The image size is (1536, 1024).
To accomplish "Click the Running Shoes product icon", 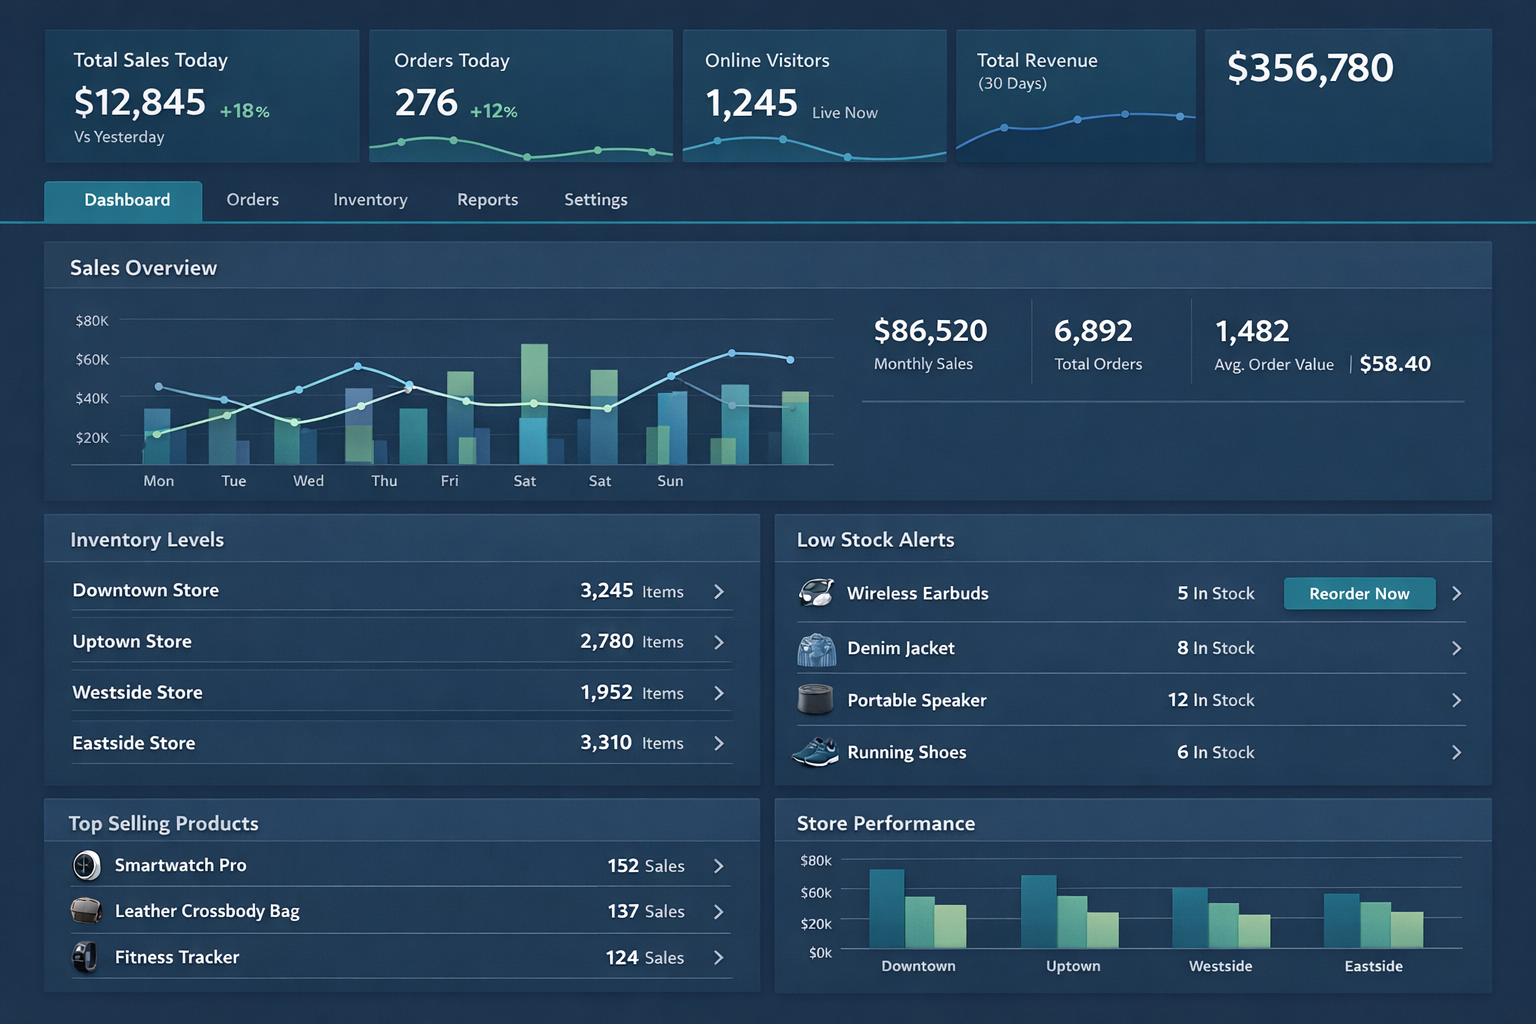I will coord(815,752).
